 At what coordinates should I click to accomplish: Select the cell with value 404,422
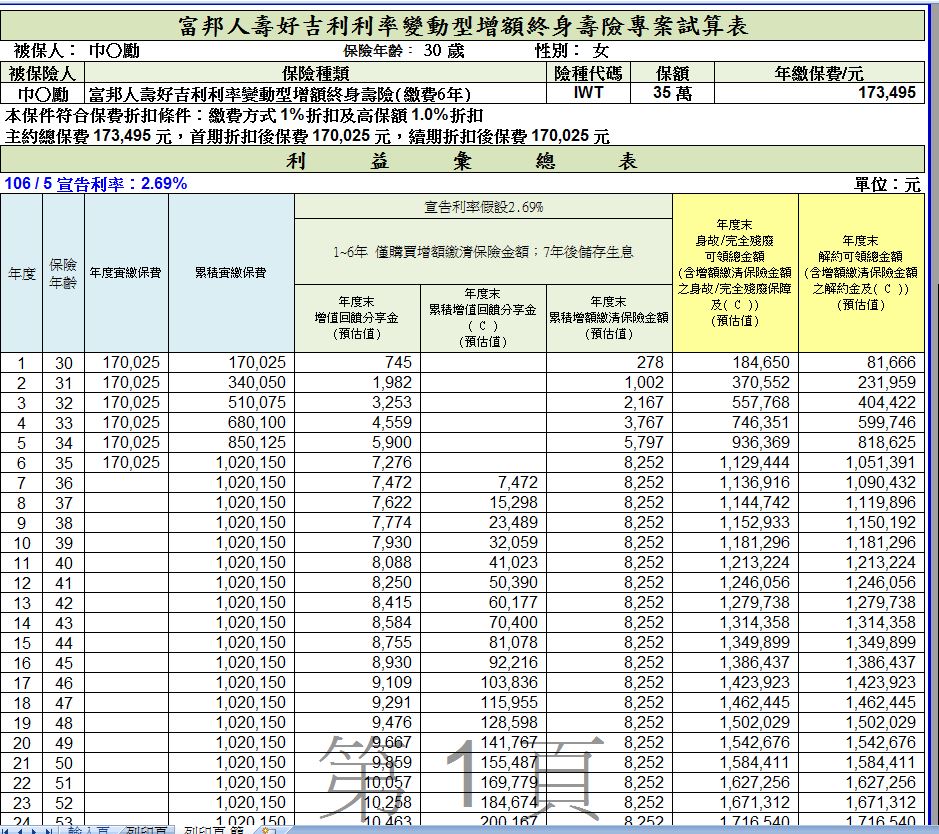[861, 402]
